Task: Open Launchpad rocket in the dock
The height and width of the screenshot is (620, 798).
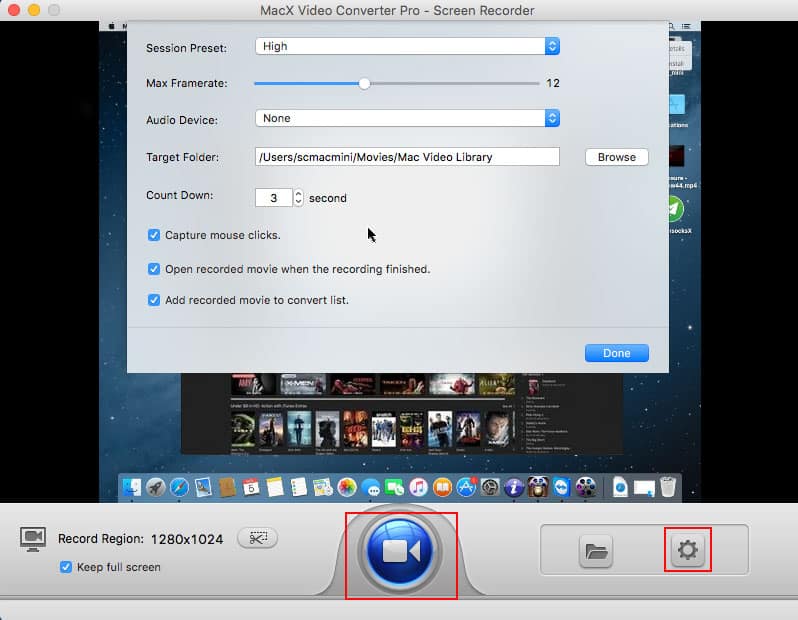Action: (x=156, y=488)
